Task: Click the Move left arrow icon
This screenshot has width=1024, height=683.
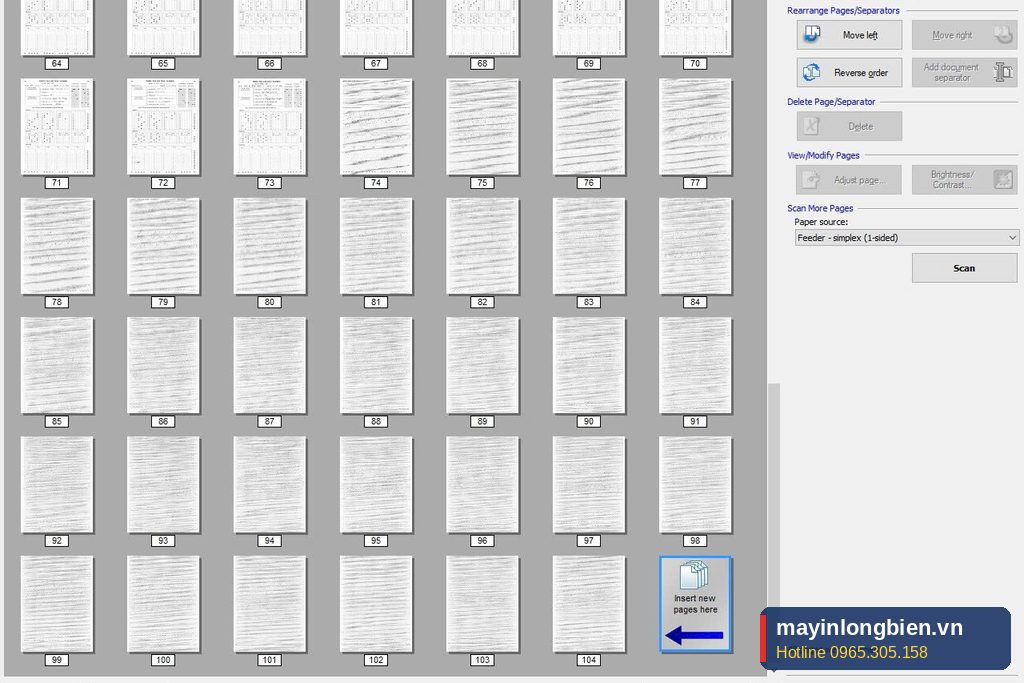Action: (812, 34)
